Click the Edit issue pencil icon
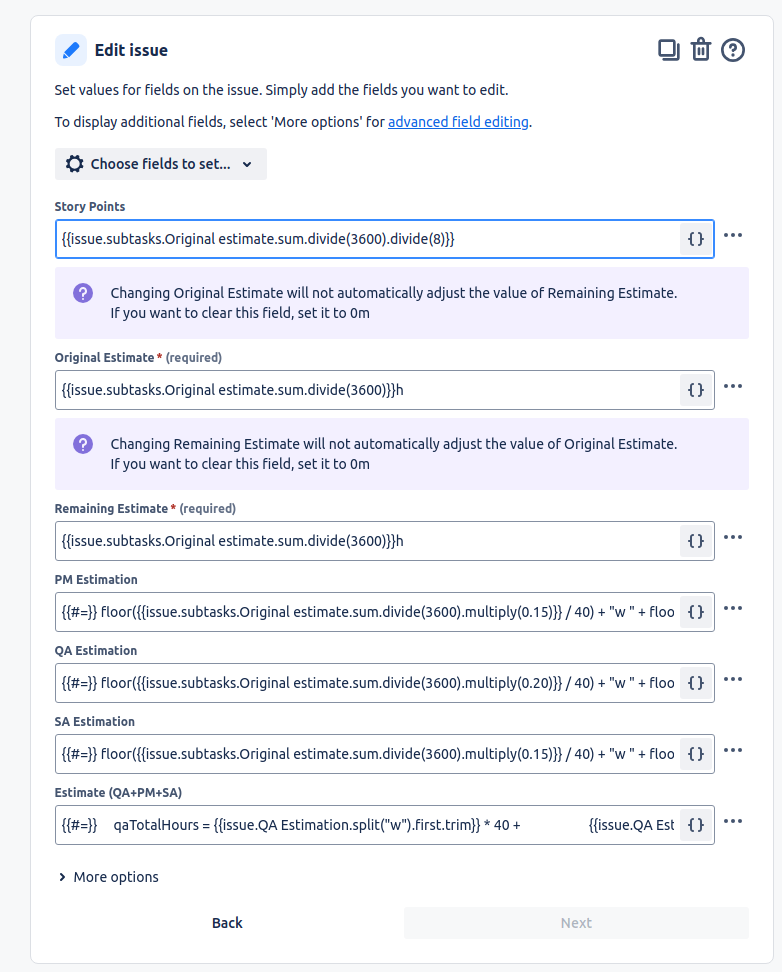Screen dimensions: 782x972 (69, 49)
